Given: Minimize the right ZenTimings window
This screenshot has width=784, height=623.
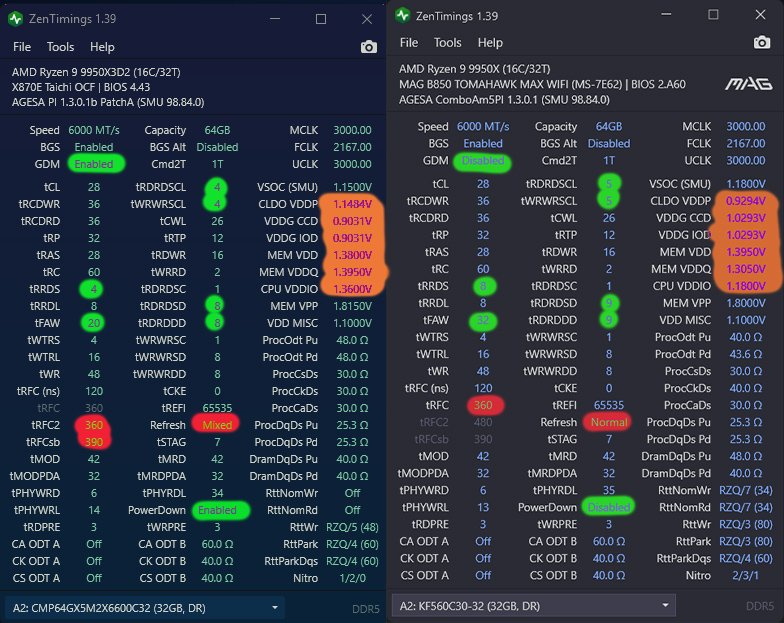Looking at the screenshot, I should 666,14.
